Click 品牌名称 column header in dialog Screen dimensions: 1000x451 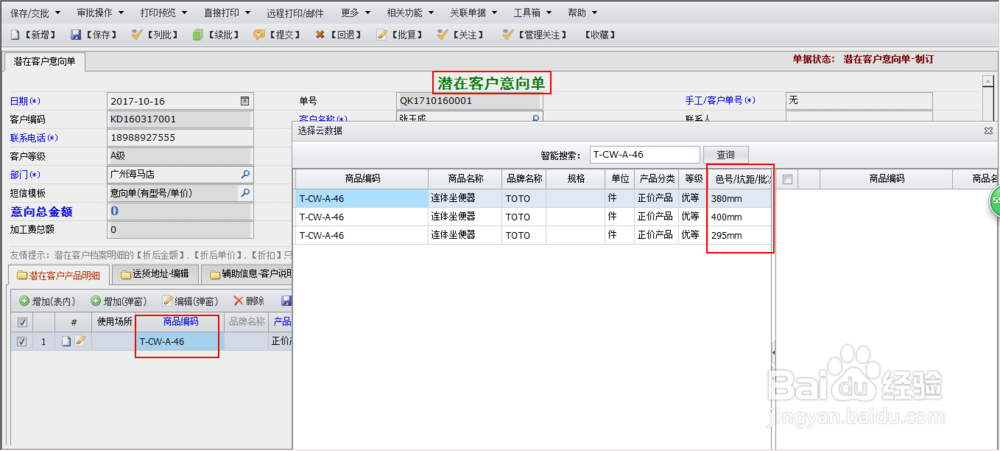tap(524, 179)
